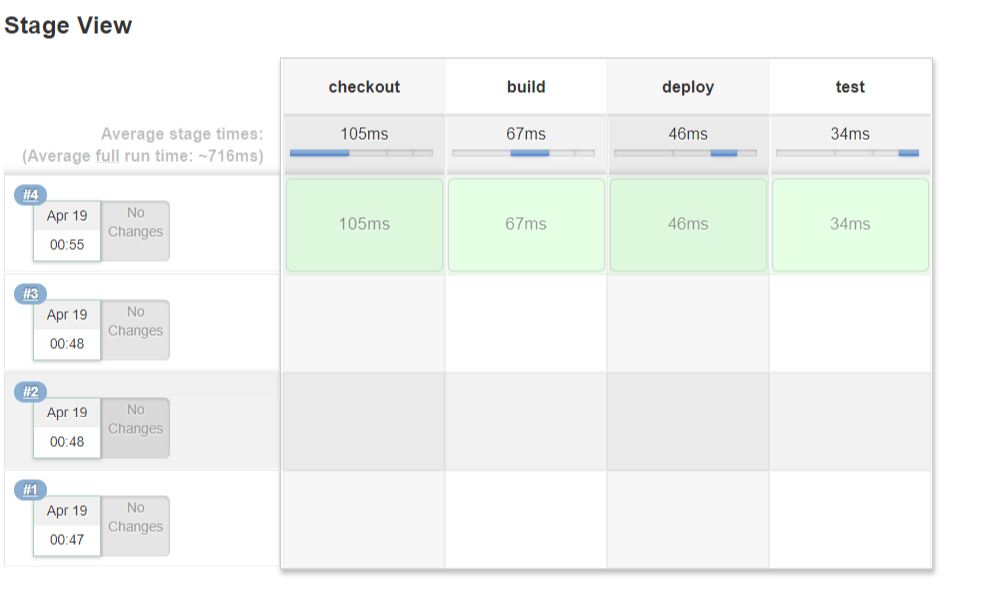
Task: Click the build stage 67ms cell
Action: point(526,225)
